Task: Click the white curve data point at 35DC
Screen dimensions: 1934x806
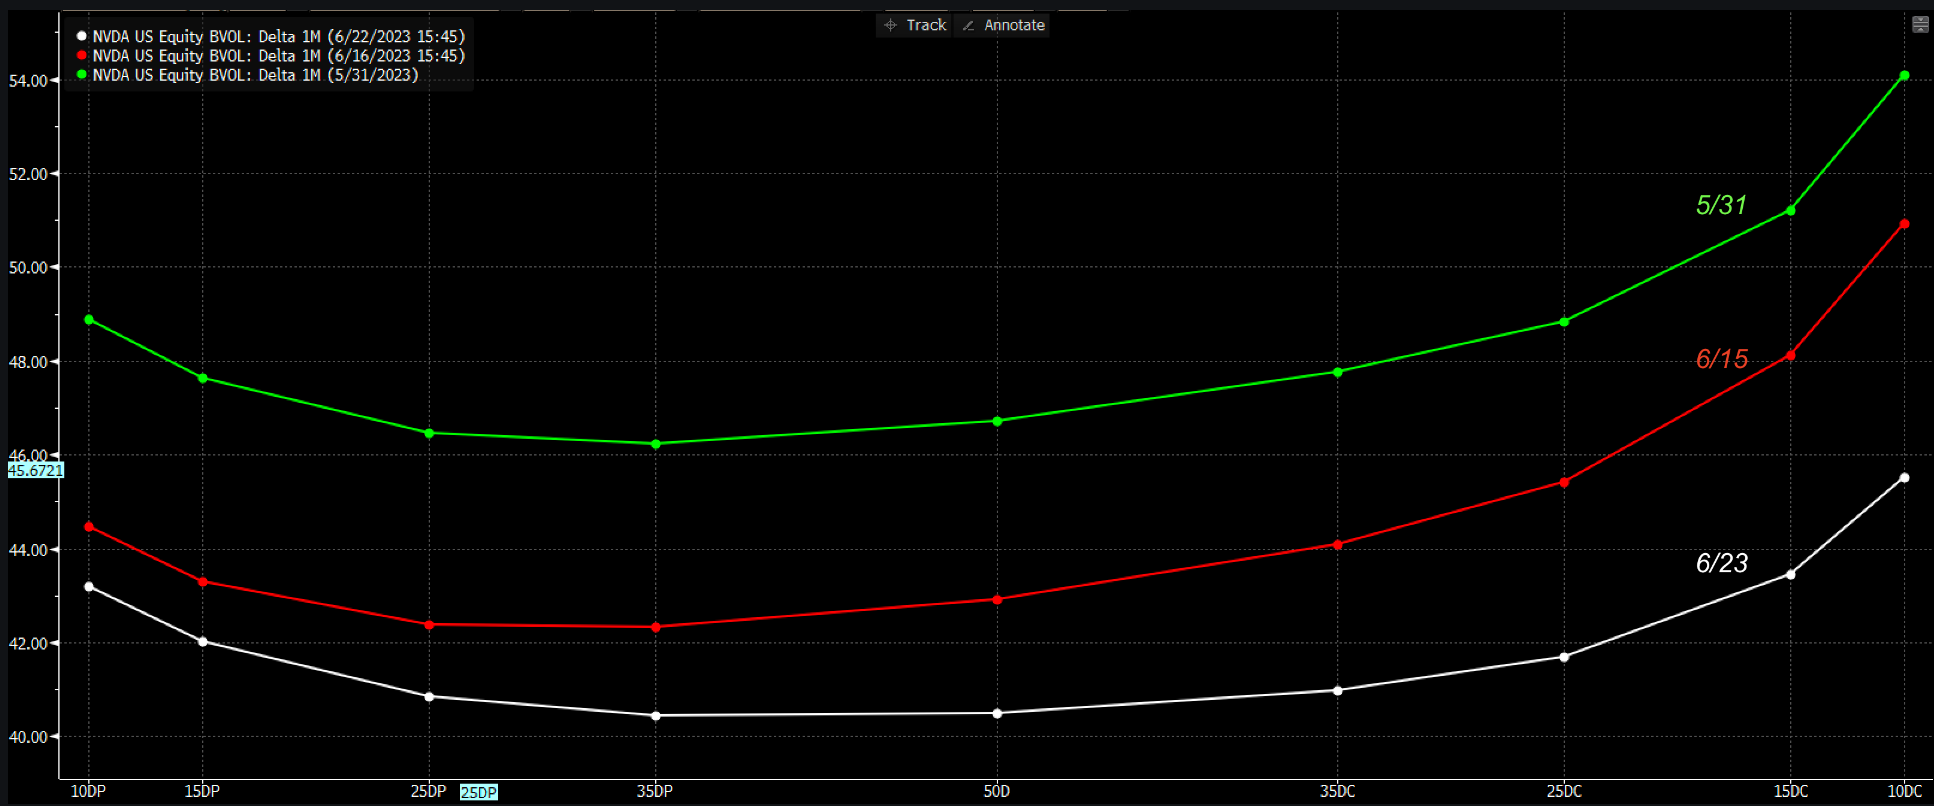Action: click(1338, 690)
